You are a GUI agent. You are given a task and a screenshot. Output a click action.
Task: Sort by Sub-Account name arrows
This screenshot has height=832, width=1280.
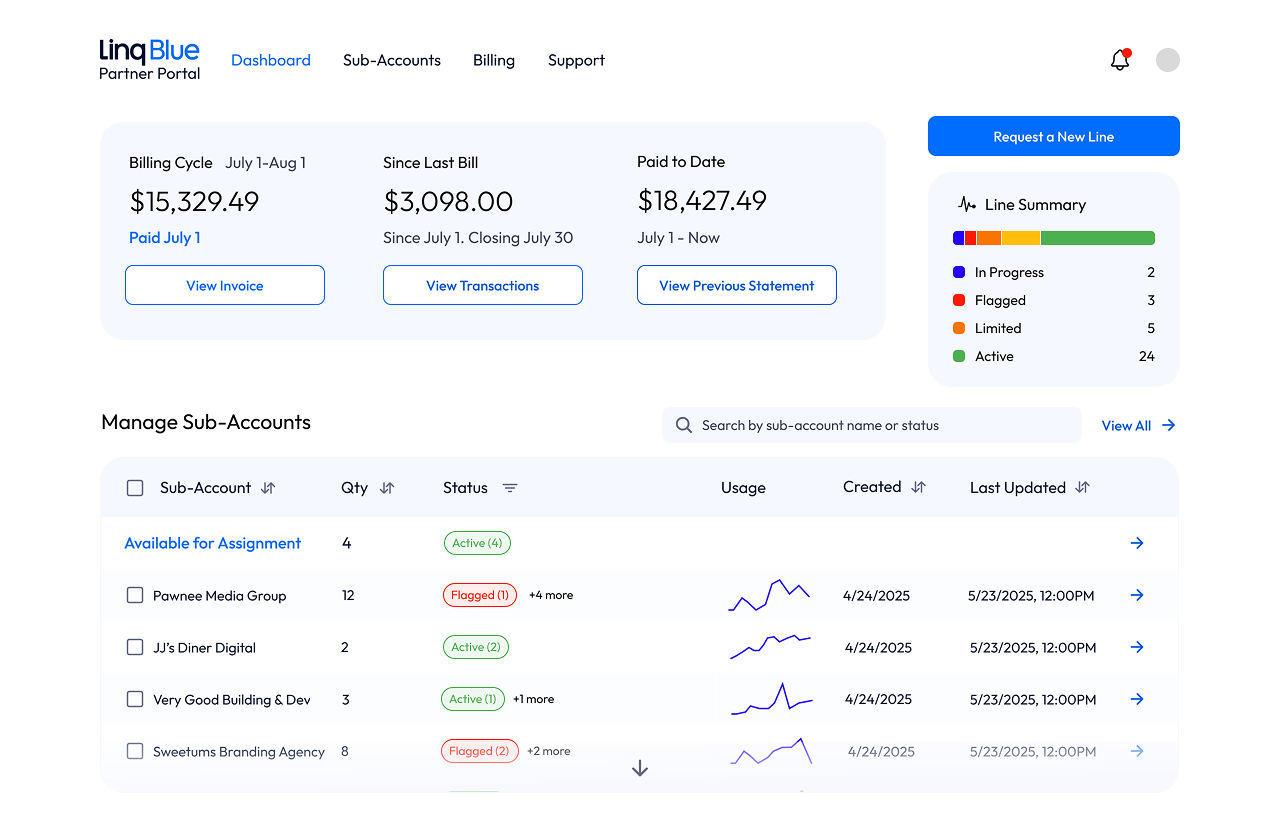268,488
